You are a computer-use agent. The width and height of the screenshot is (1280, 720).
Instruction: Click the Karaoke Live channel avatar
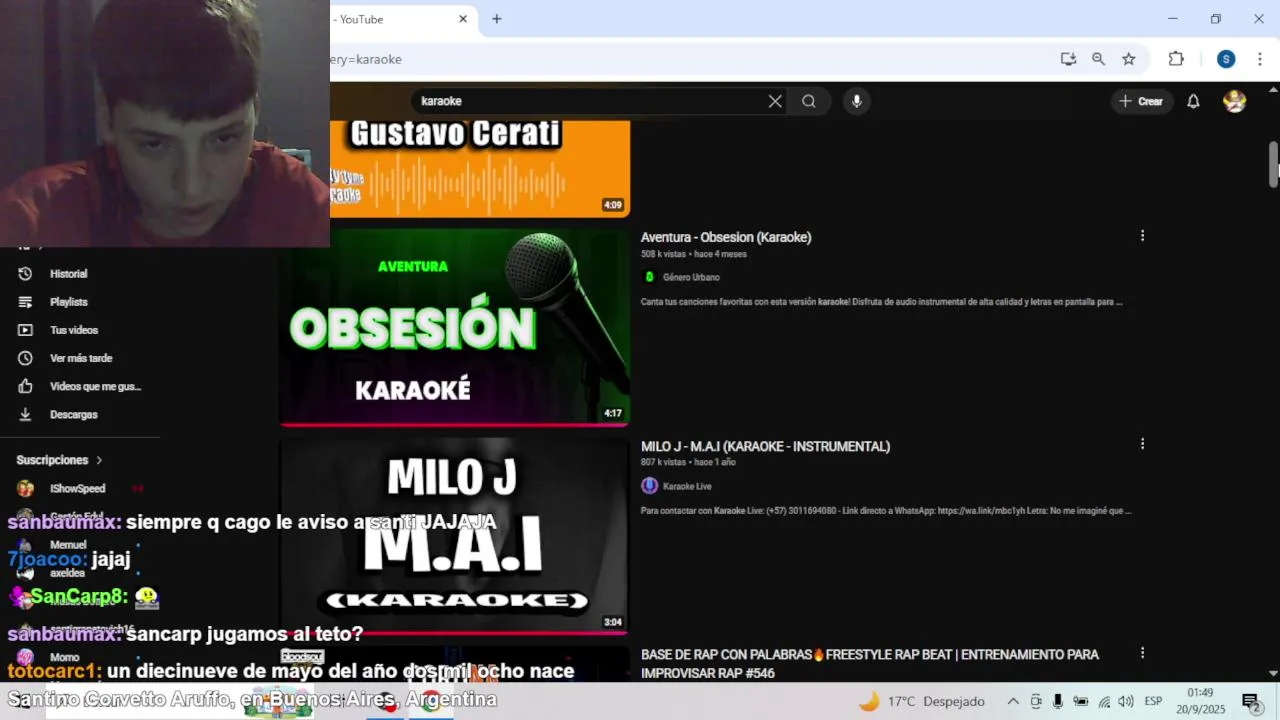click(649, 486)
